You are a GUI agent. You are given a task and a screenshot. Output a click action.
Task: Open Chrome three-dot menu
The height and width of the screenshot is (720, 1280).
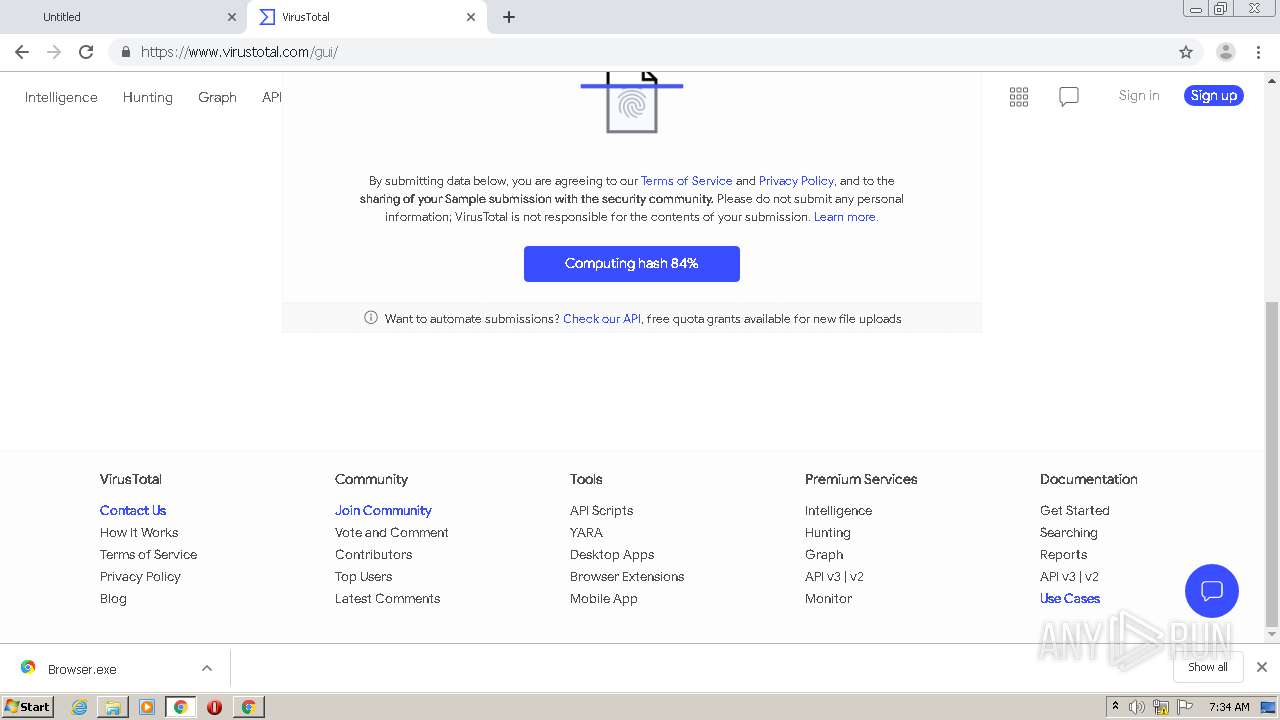pos(1259,52)
